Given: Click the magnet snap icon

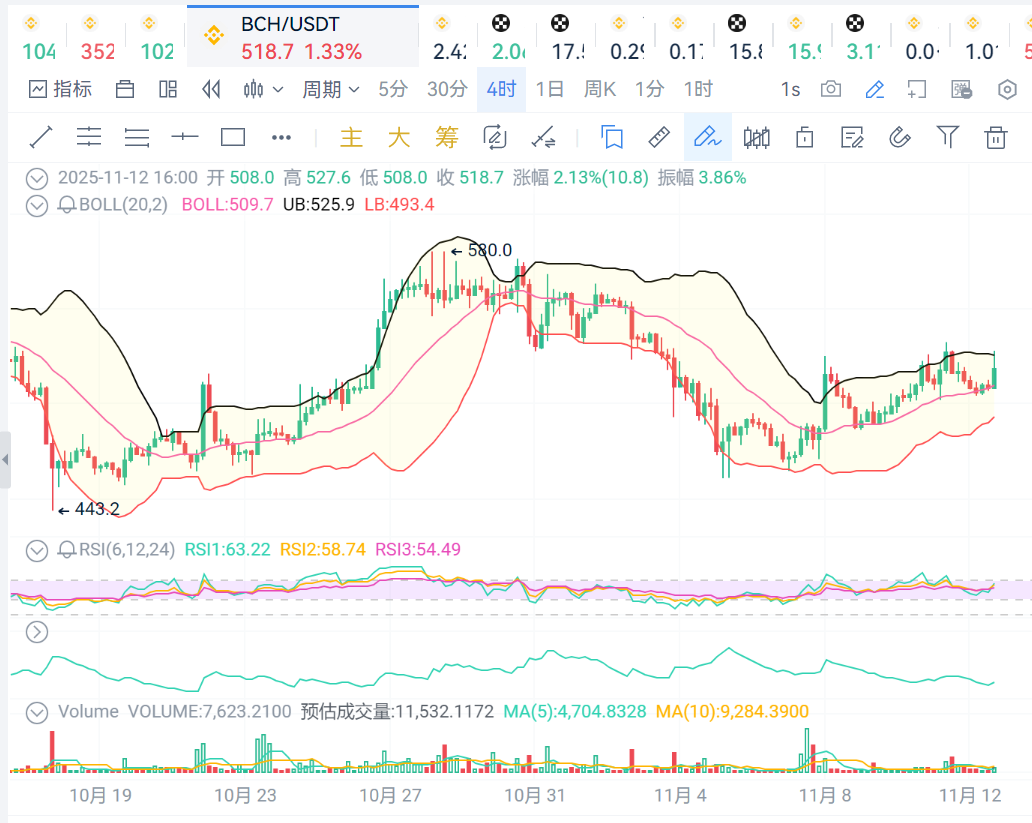Looking at the screenshot, I should click(899, 137).
